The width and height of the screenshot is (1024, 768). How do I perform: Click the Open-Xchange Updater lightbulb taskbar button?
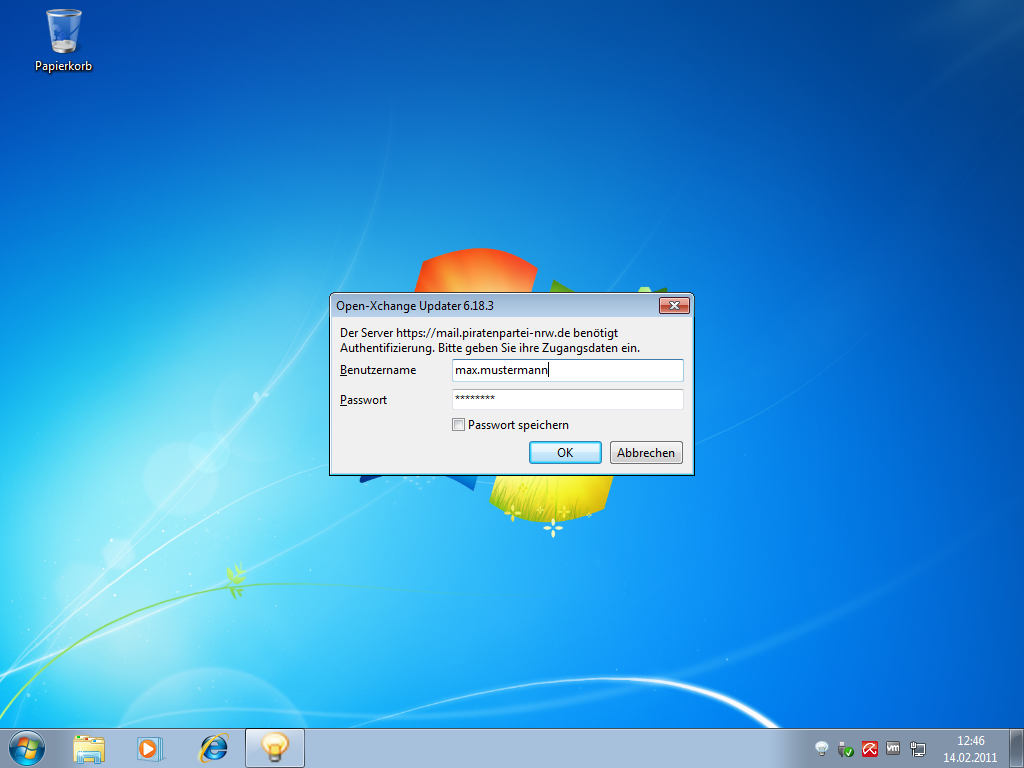[x=274, y=747]
